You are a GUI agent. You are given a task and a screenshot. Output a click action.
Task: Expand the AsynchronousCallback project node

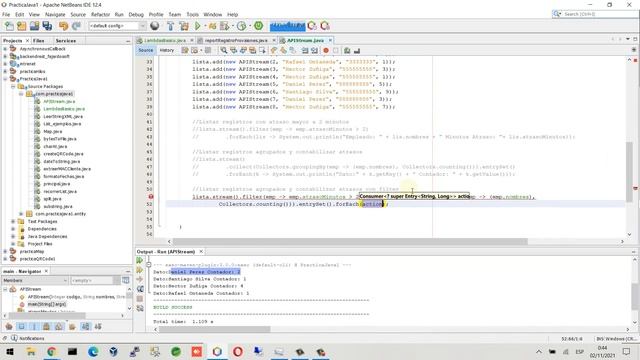(5, 49)
